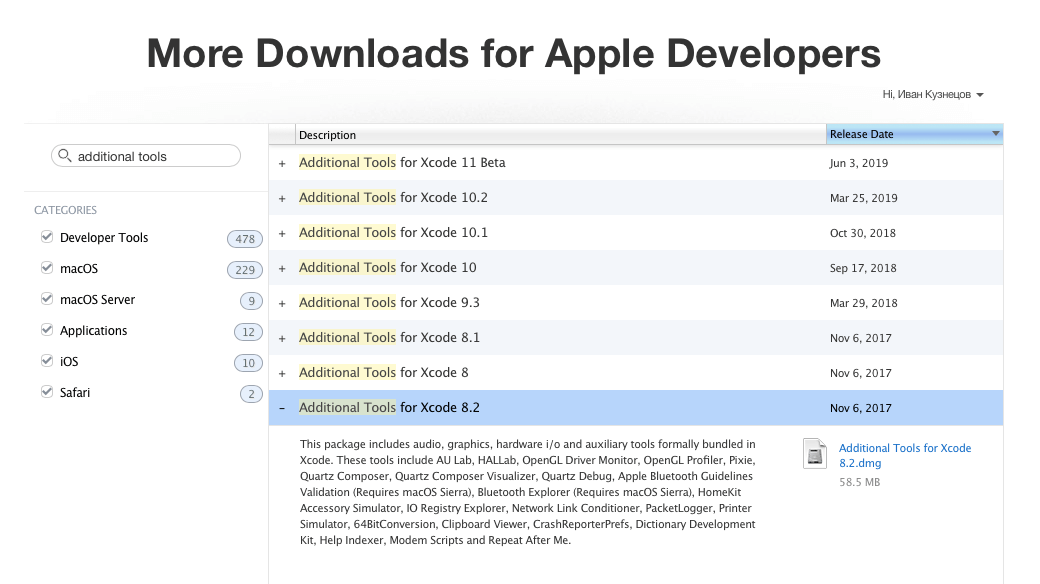Click the 12 count badge for Applications
The height and width of the screenshot is (584, 1040).
248,332
